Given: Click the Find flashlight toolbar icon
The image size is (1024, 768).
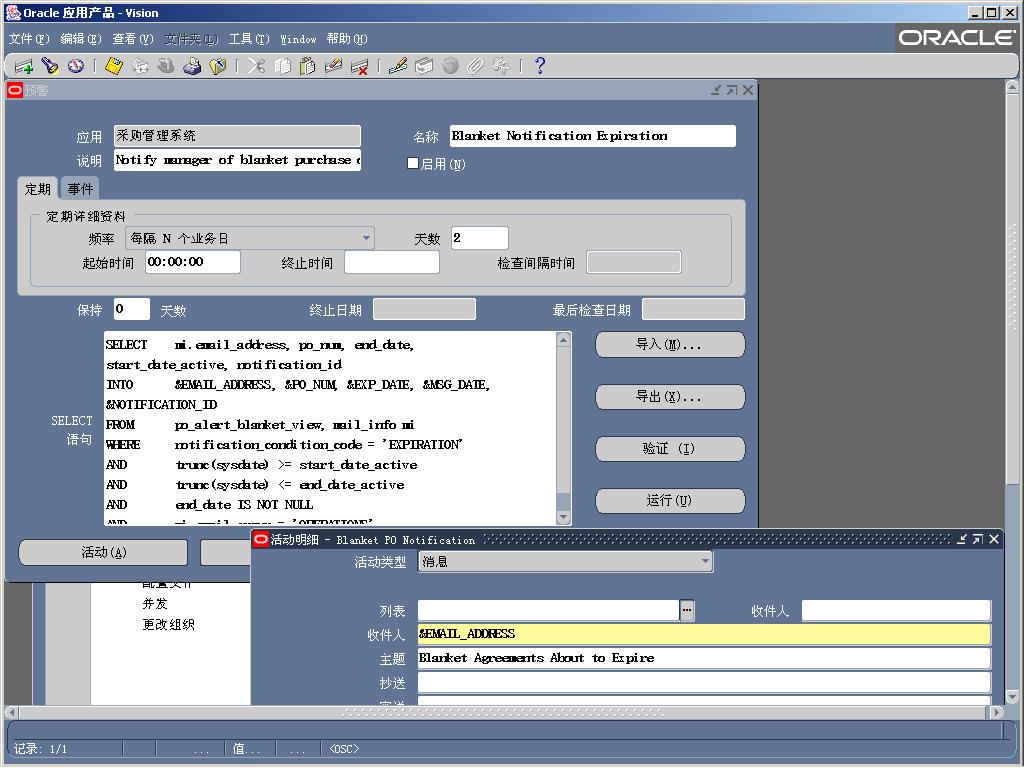Looking at the screenshot, I should pyautogui.click(x=50, y=66).
